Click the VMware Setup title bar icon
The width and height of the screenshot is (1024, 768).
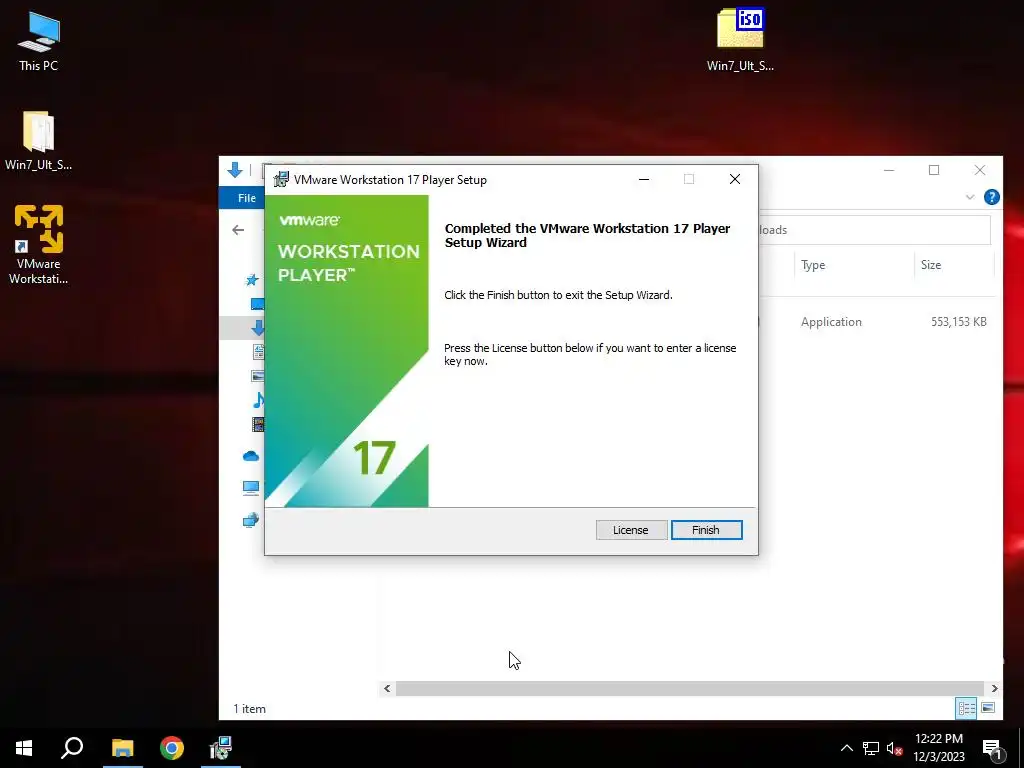281,180
